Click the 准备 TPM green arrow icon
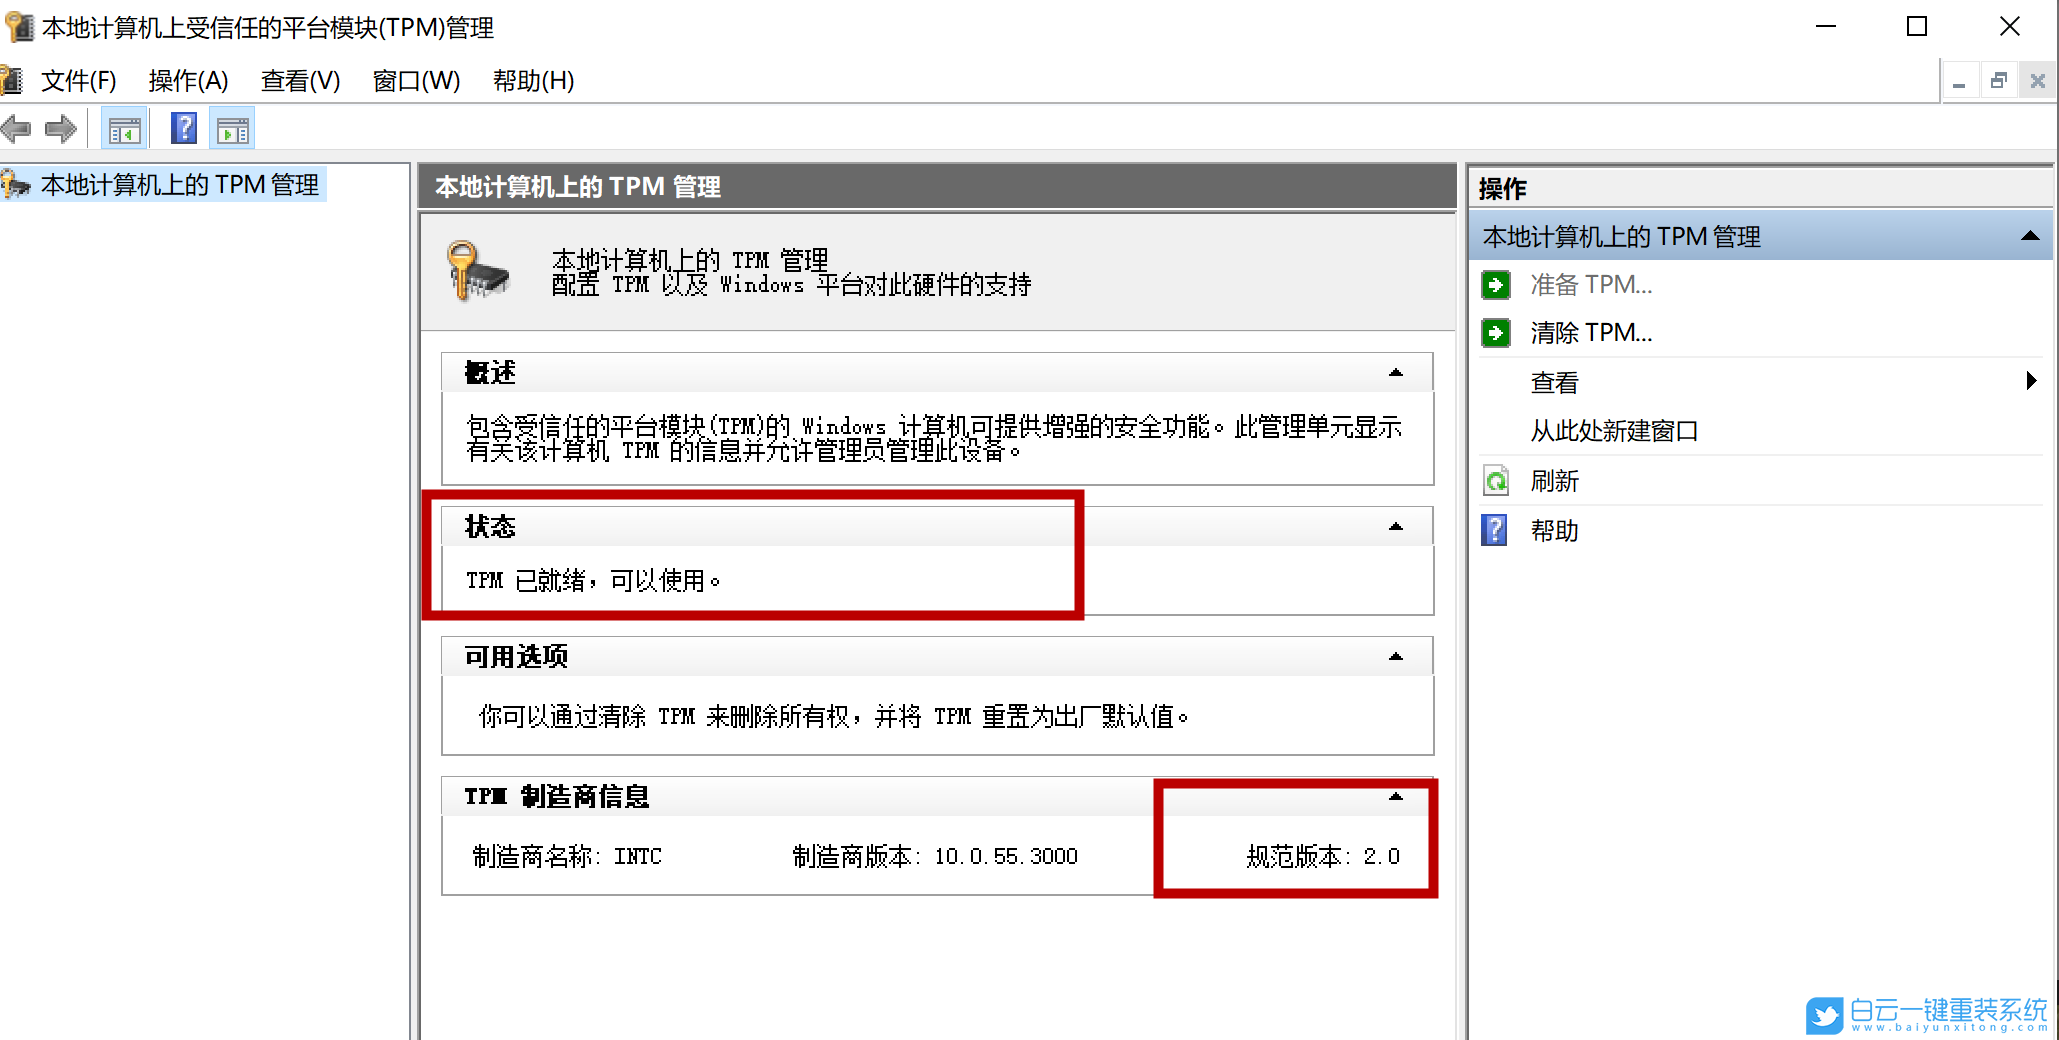 (x=1495, y=285)
